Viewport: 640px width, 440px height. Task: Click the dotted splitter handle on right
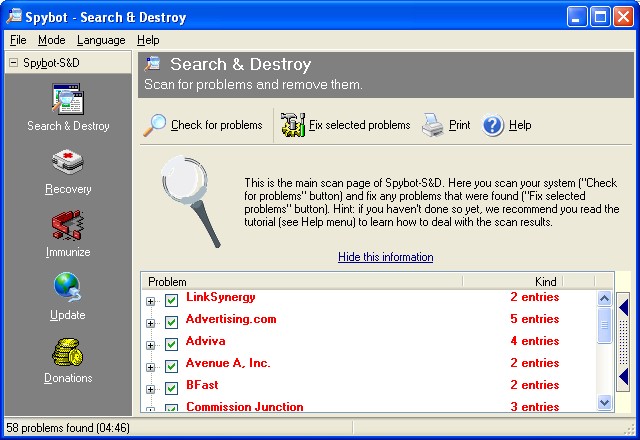click(623, 342)
